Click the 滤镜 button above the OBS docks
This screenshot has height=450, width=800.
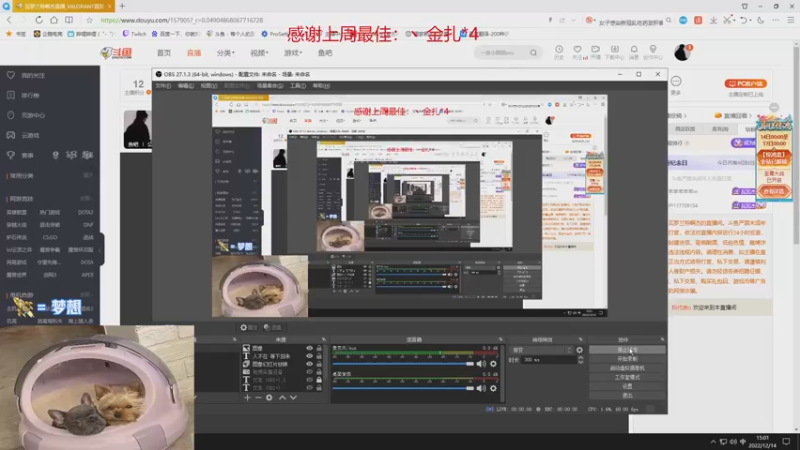pyautogui.click(x=273, y=328)
